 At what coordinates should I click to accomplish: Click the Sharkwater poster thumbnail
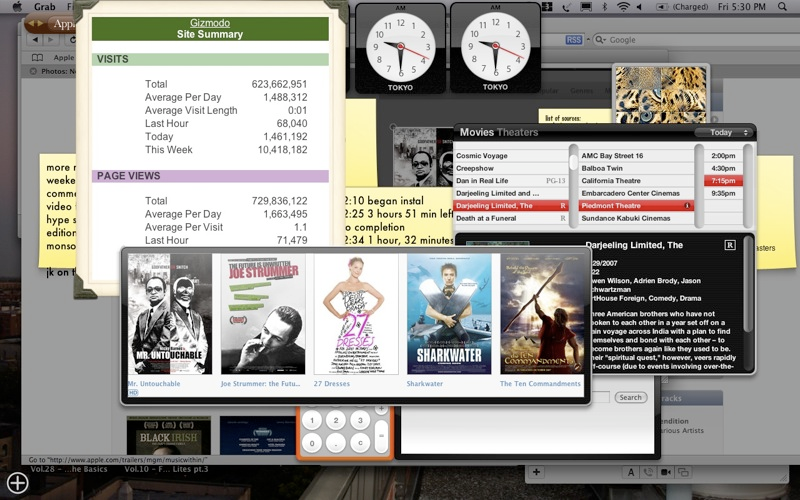(x=449, y=314)
